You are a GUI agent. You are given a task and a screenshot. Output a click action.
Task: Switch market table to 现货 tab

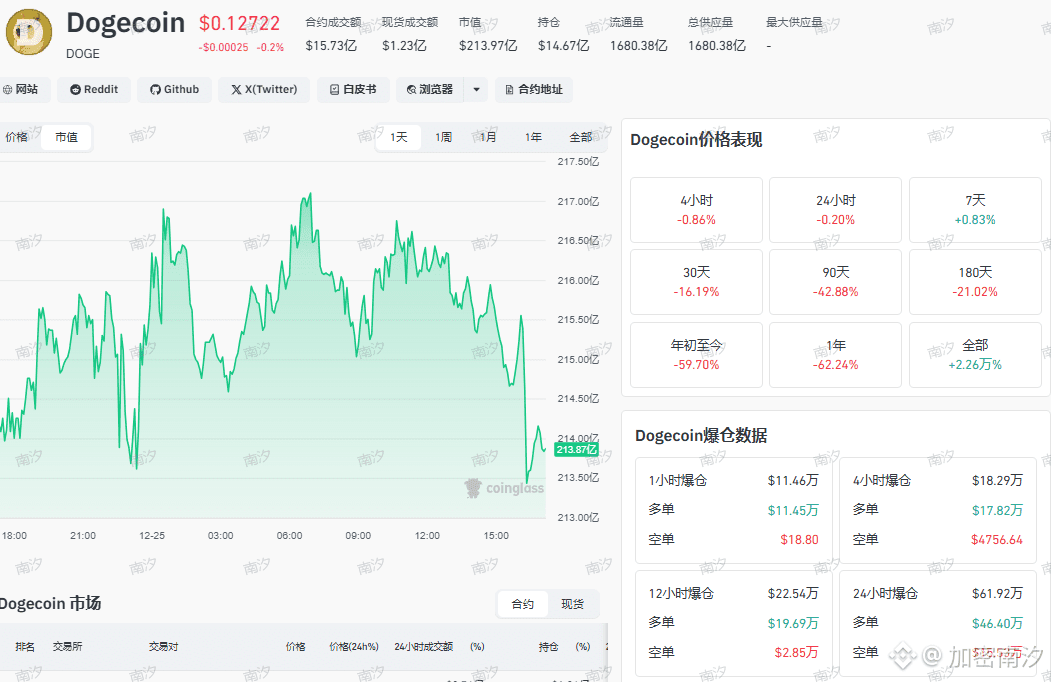click(x=572, y=604)
